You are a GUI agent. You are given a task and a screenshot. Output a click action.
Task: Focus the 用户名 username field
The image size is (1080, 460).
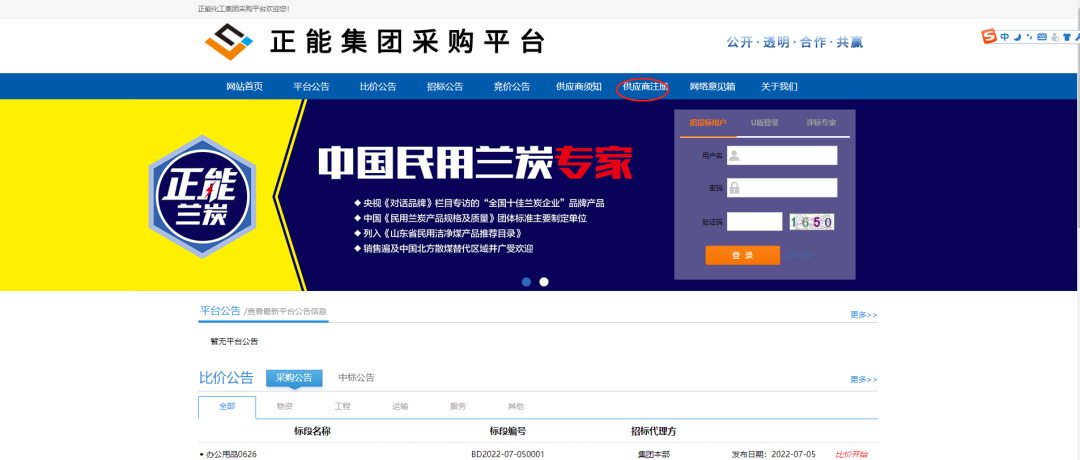pyautogui.click(x=782, y=156)
